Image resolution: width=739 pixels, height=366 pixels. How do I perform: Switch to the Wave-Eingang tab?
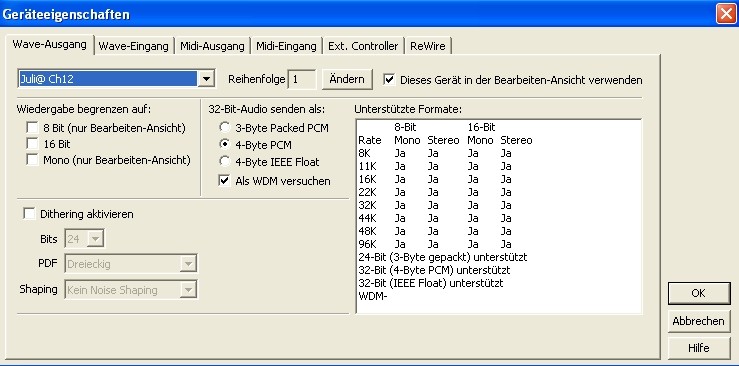pyautogui.click(x=133, y=46)
